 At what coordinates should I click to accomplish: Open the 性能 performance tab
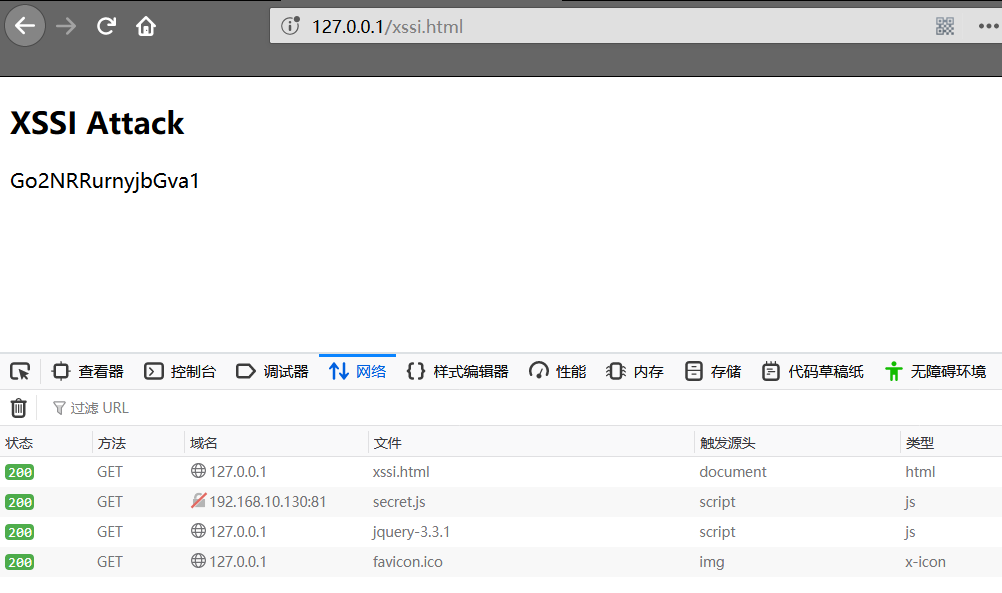[x=558, y=372]
